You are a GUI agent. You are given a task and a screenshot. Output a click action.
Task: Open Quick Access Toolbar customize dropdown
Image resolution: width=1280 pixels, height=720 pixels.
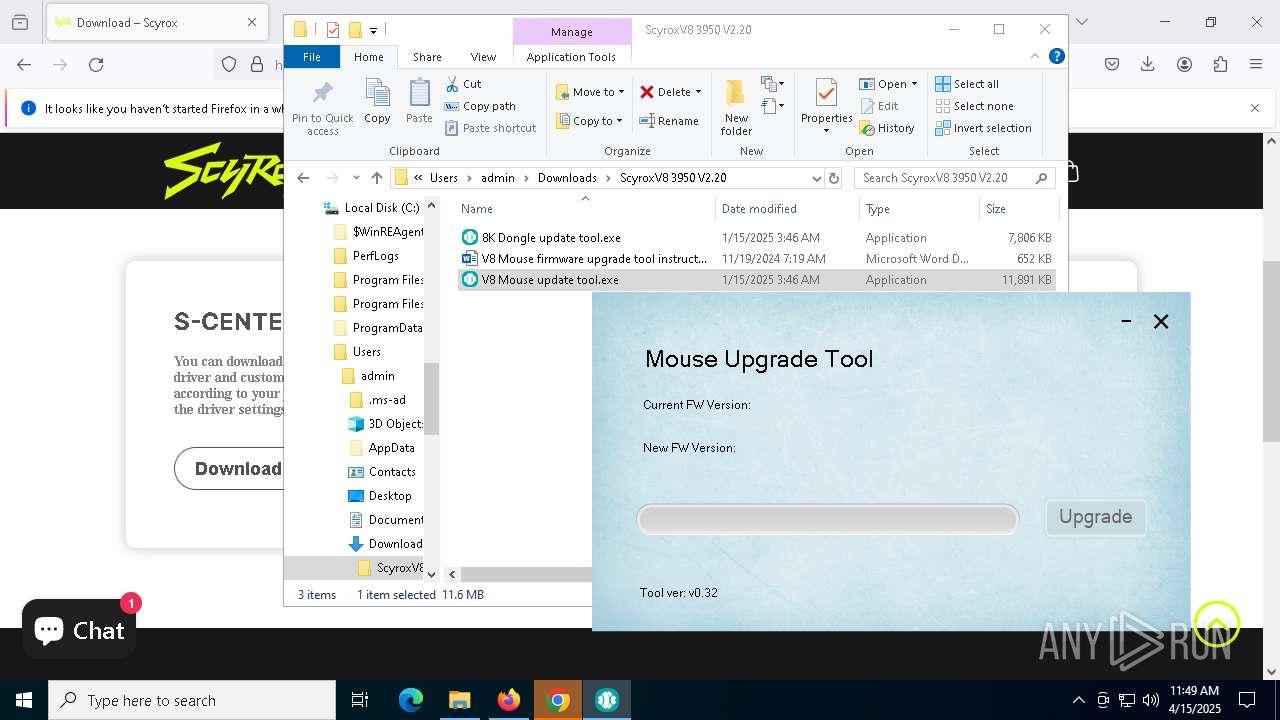click(x=373, y=30)
